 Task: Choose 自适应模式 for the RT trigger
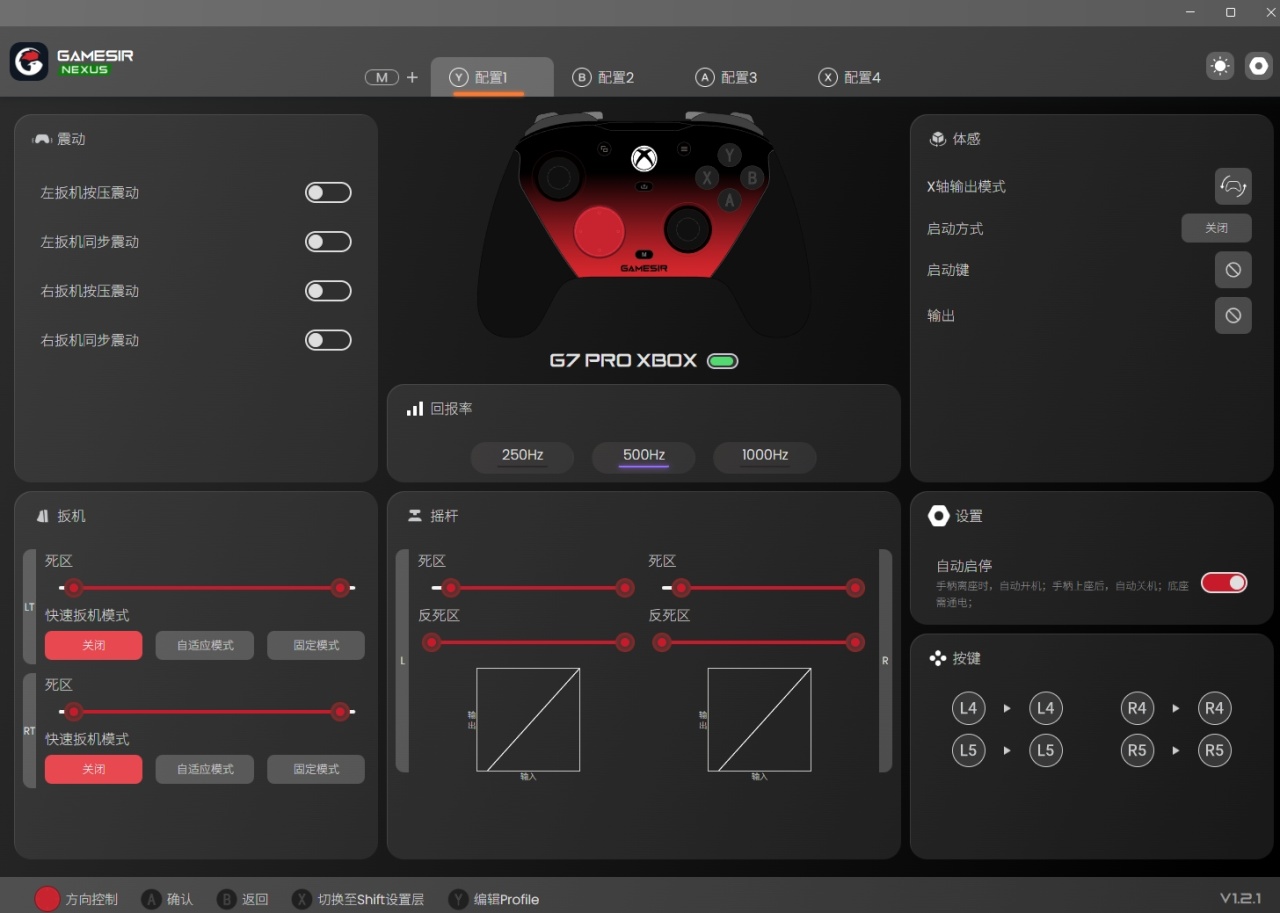205,769
